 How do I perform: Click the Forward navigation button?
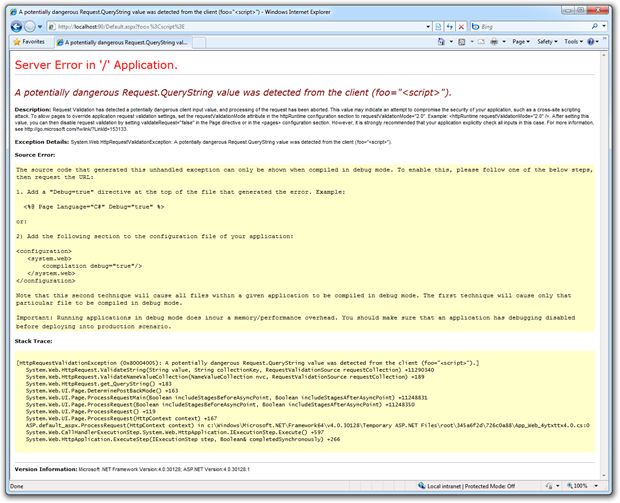point(30,26)
